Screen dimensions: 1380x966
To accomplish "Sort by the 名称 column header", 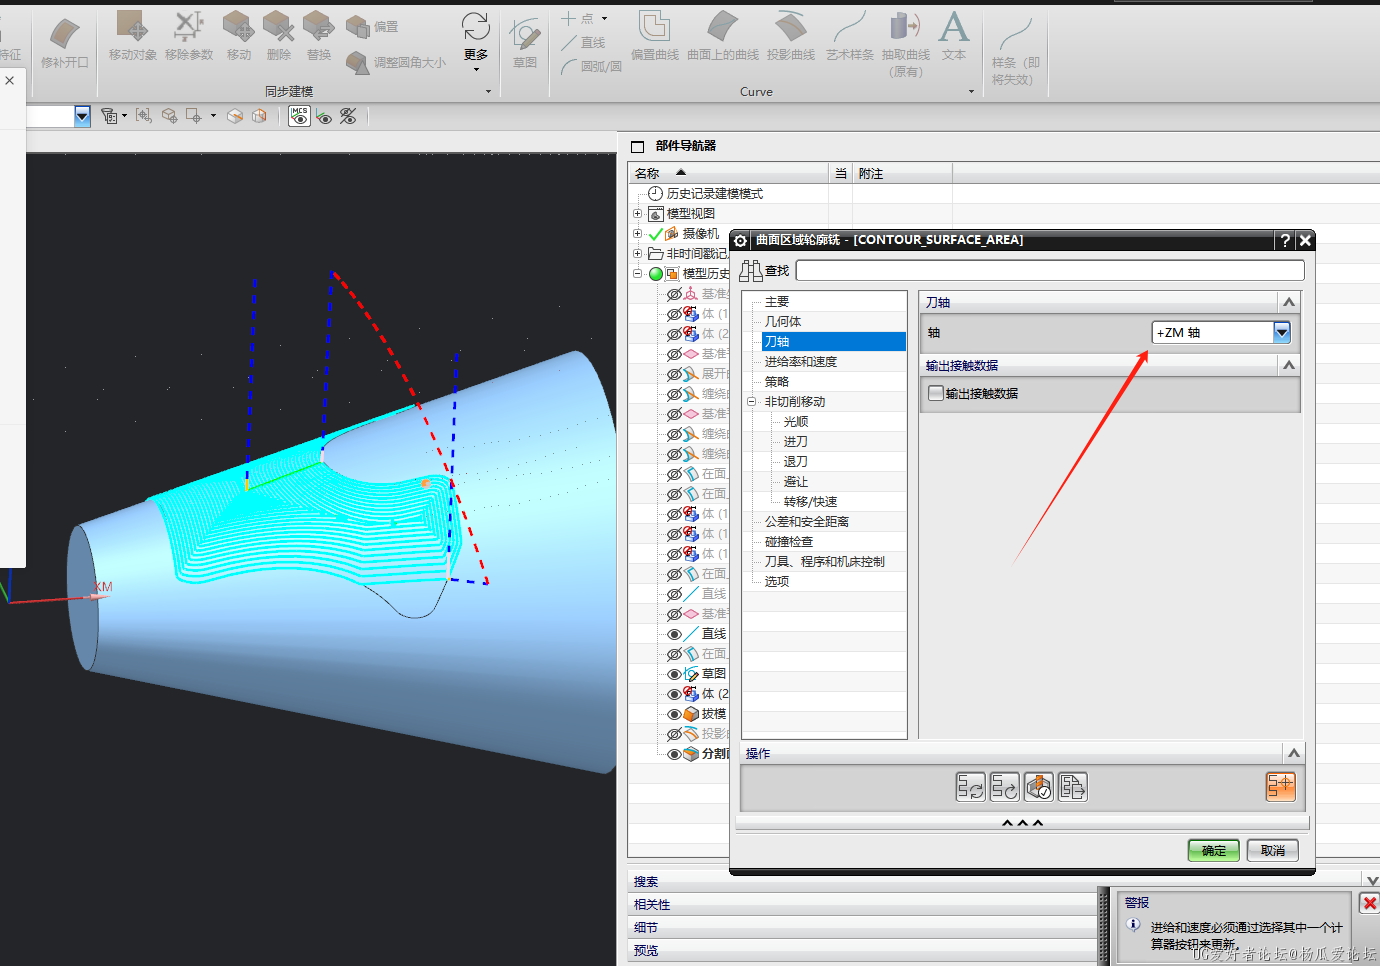I will [728, 173].
